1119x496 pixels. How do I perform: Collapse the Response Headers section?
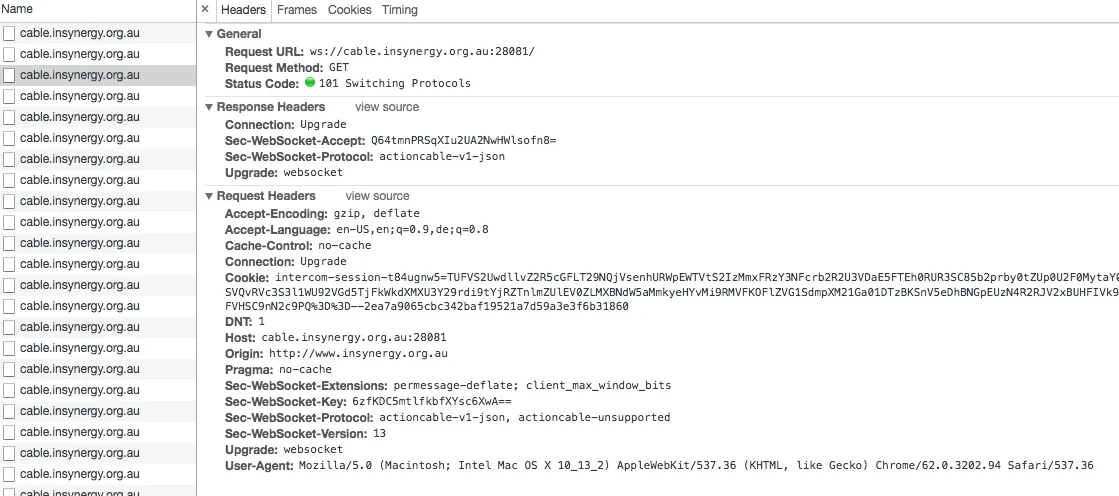click(209, 107)
